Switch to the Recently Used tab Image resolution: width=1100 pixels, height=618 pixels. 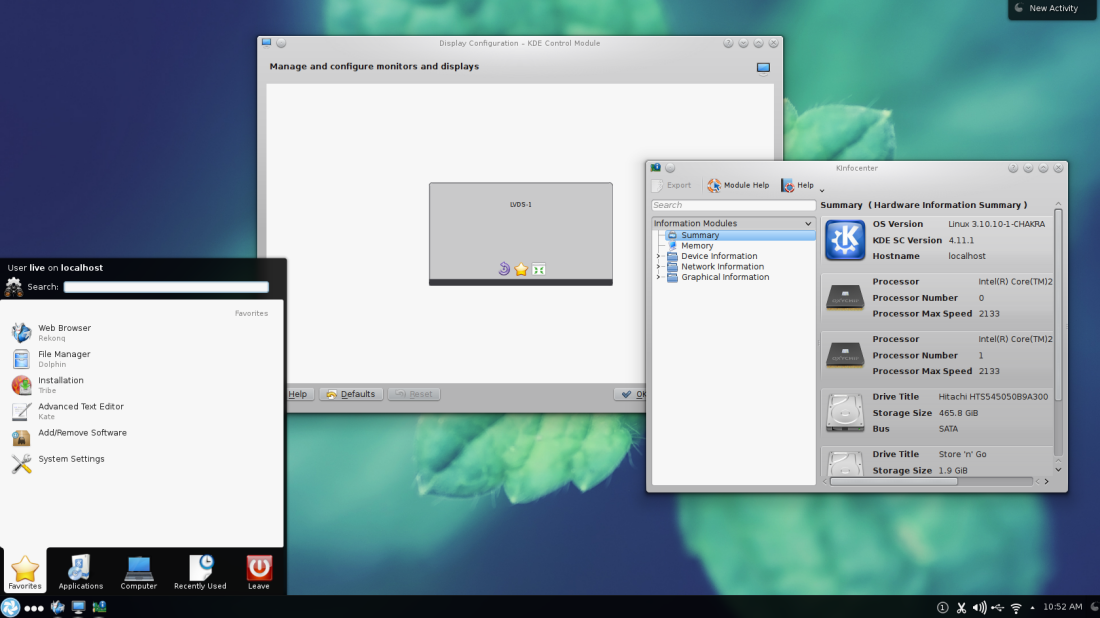point(200,572)
